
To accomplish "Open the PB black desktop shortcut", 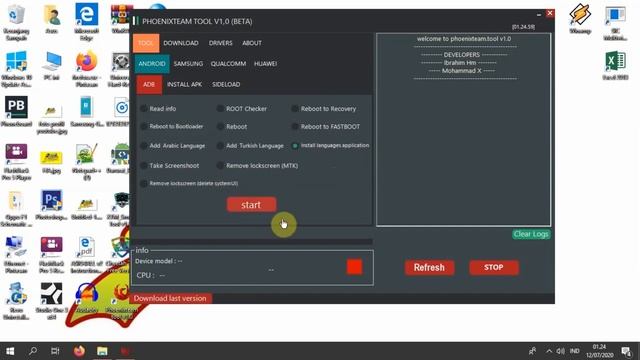I will point(16,111).
